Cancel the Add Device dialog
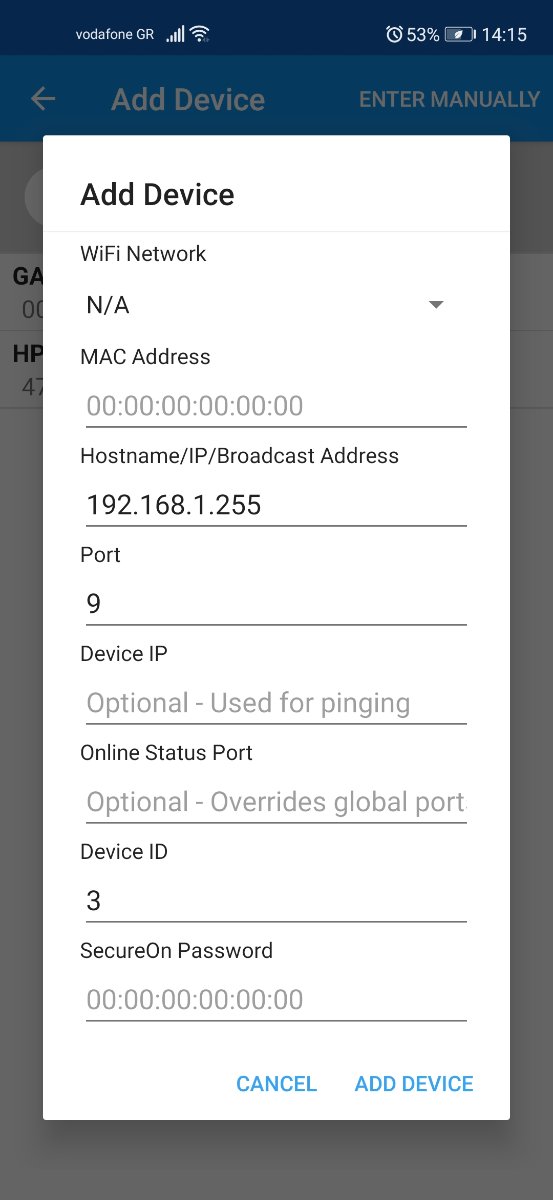 [276, 1084]
